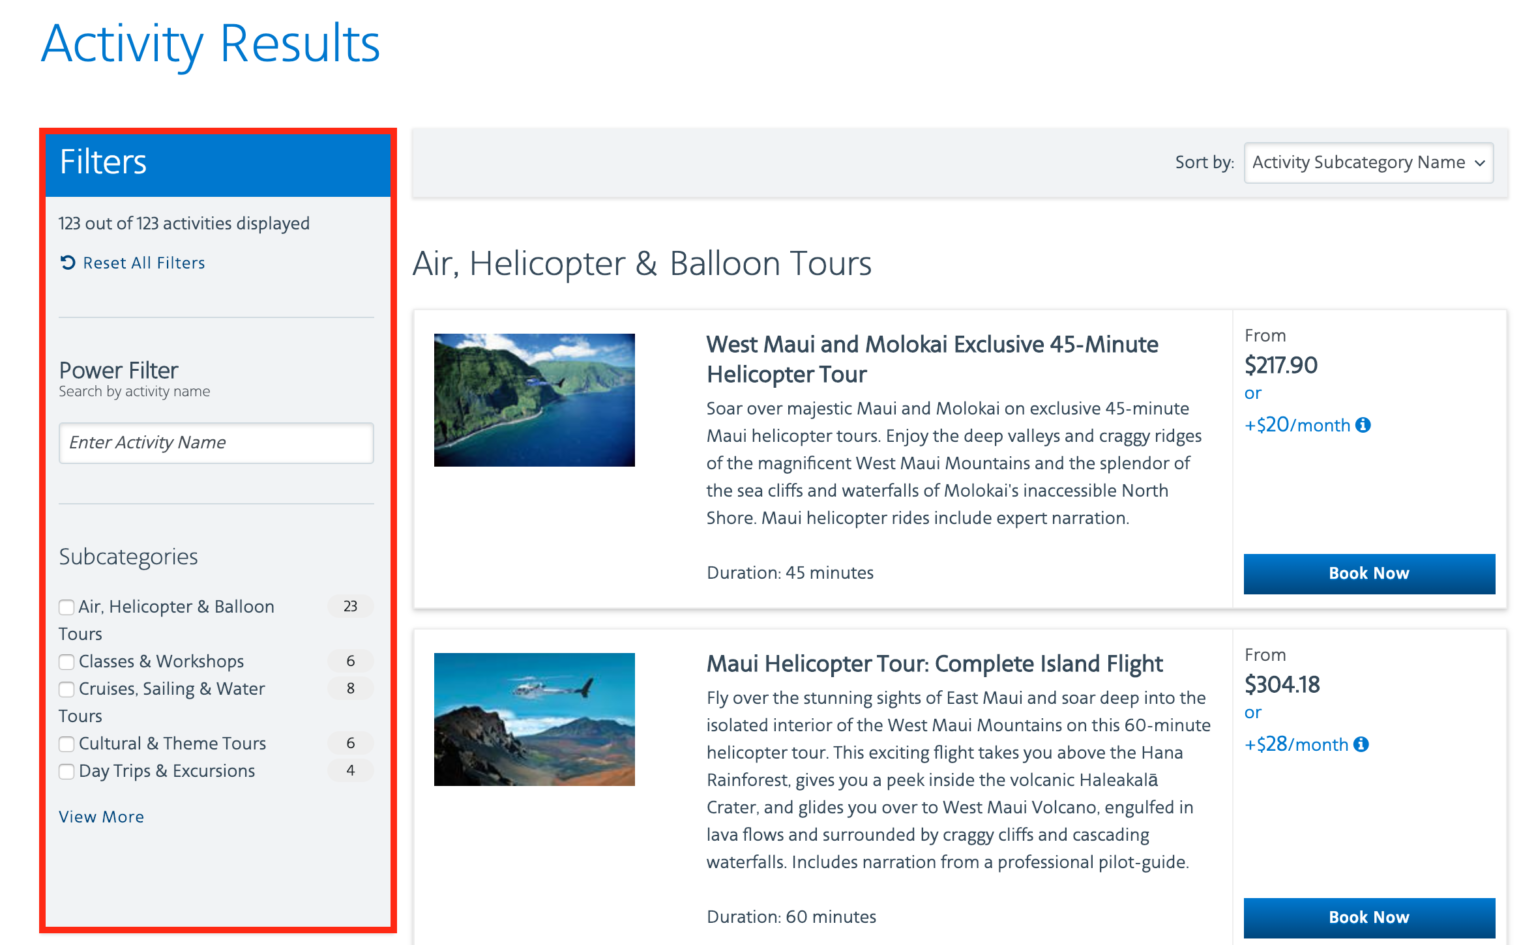Click Book Now for West Maui helicopter tour
Viewport: 1536px width, 945px height.
[x=1368, y=573]
